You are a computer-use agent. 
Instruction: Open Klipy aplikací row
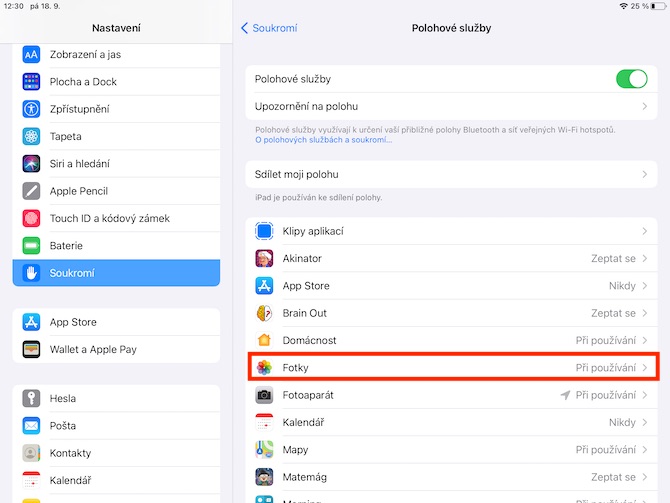pyautogui.click(x=452, y=231)
